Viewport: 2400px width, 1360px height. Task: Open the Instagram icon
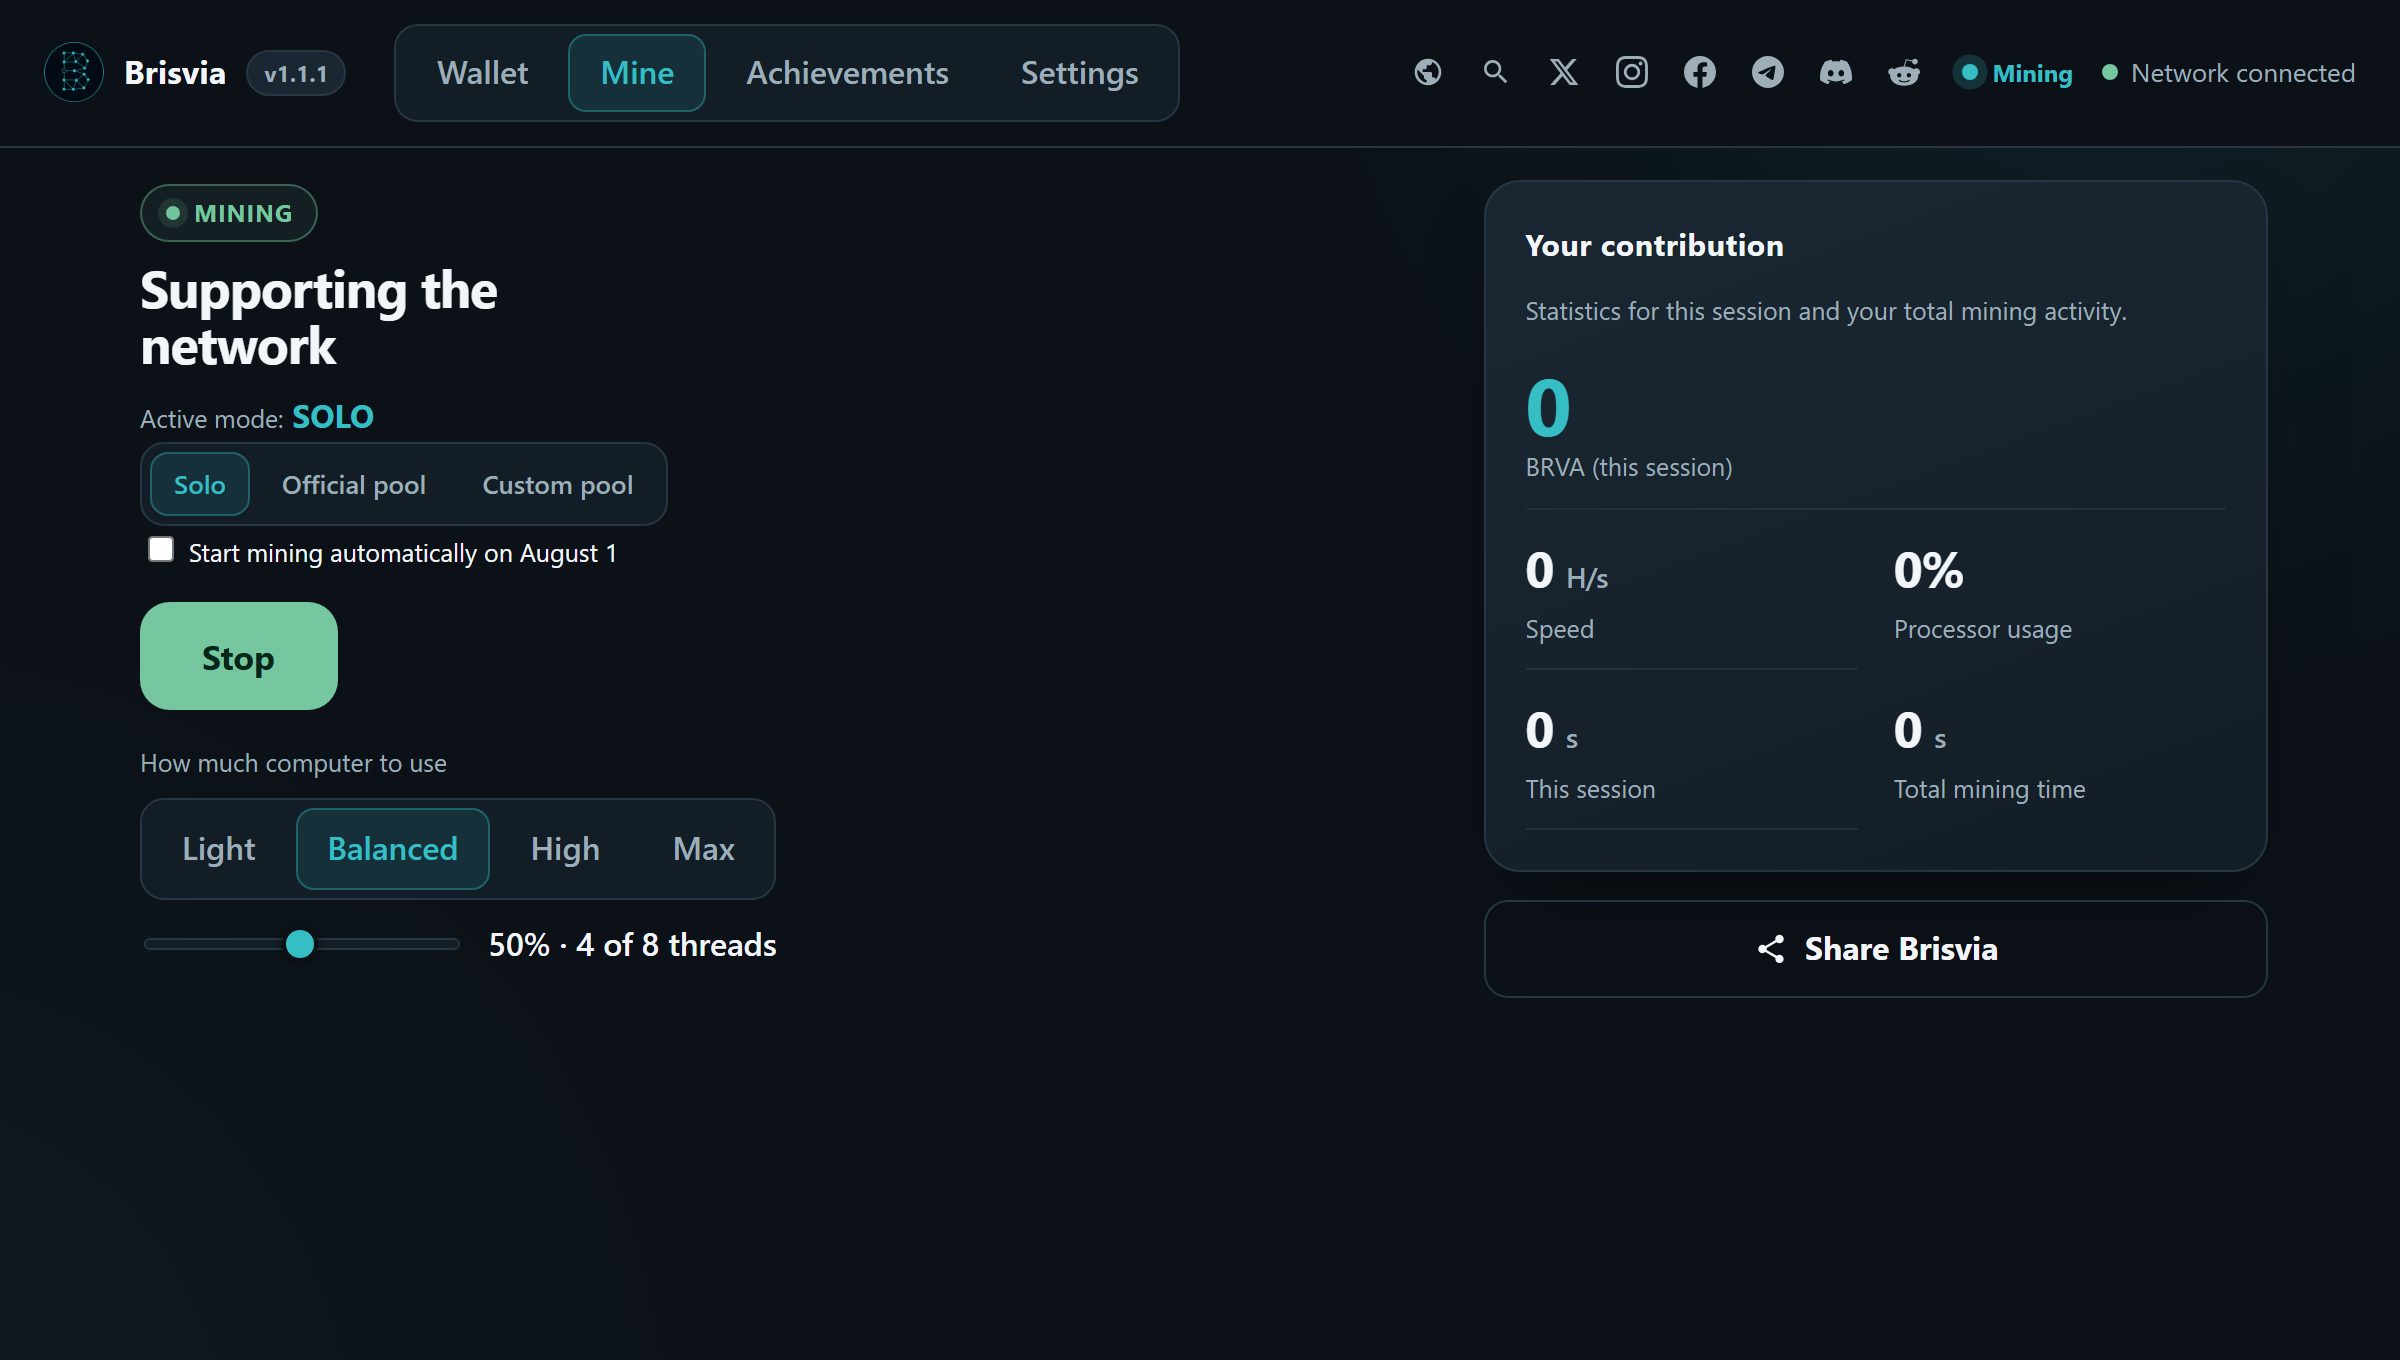pyautogui.click(x=1632, y=73)
